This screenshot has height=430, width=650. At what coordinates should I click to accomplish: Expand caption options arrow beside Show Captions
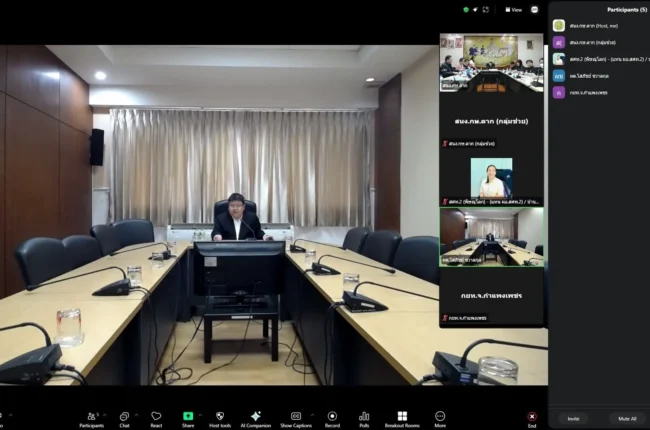pyautogui.click(x=312, y=415)
